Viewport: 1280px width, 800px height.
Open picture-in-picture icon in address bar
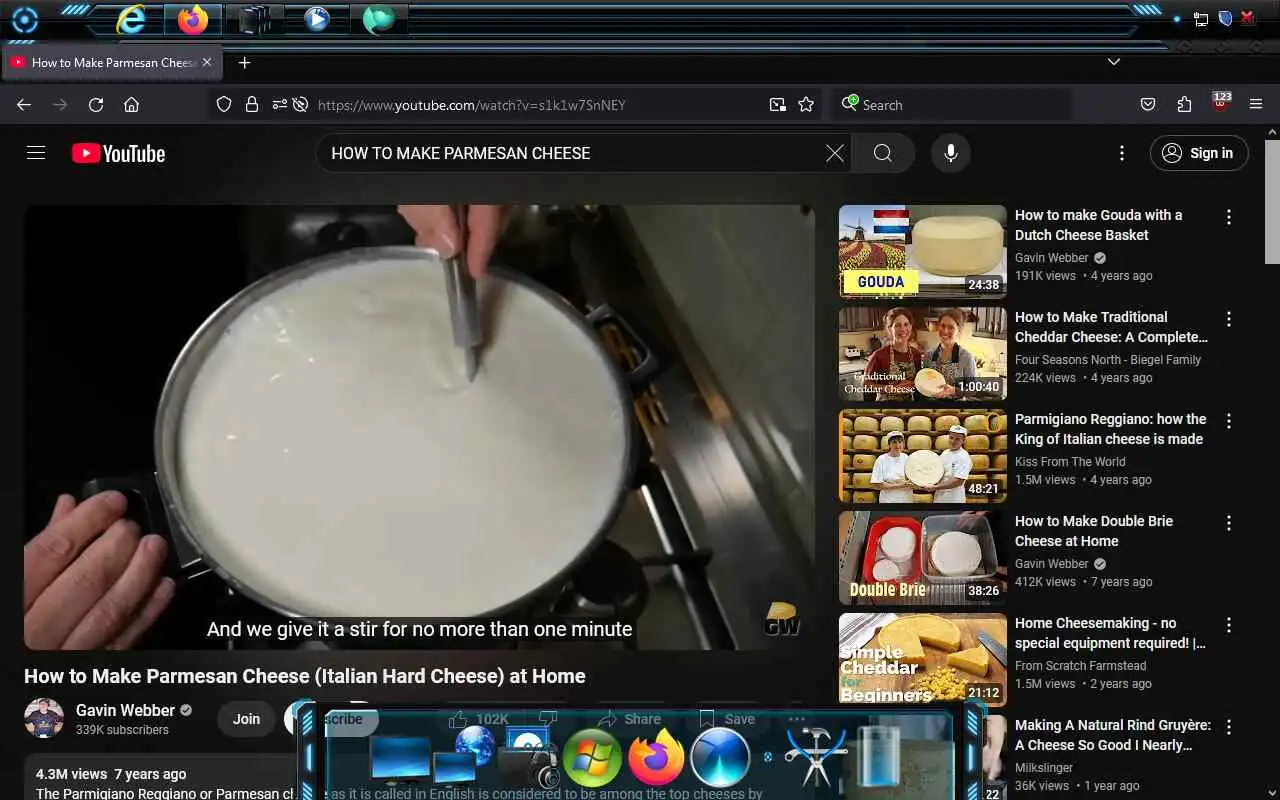click(777, 104)
